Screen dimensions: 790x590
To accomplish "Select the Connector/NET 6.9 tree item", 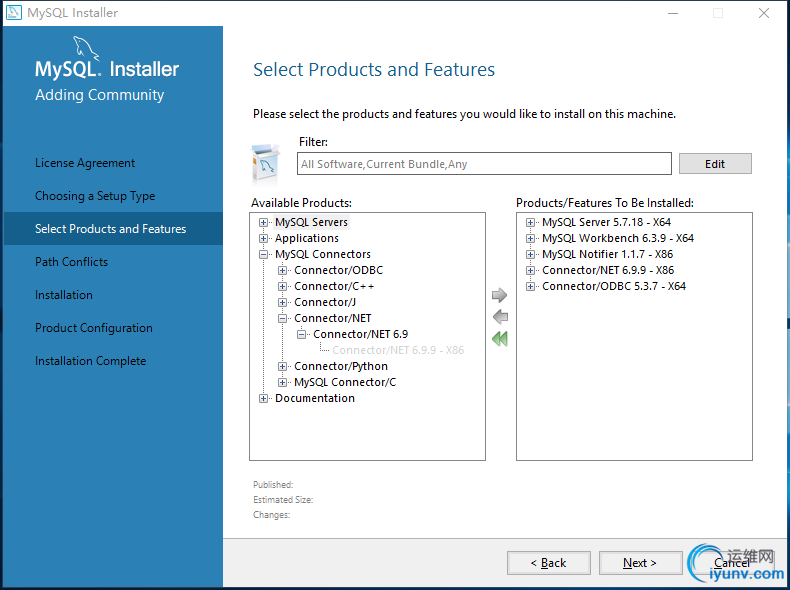I will pyautogui.click(x=360, y=334).
